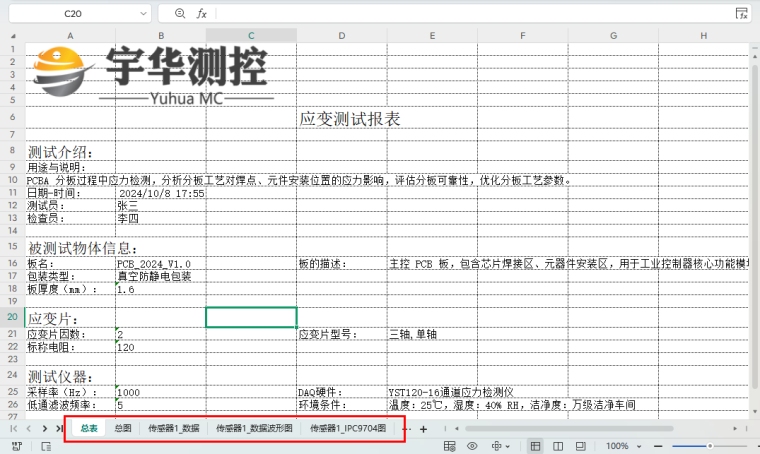Select column F header
760x454 pixels.
click(522, 36)
